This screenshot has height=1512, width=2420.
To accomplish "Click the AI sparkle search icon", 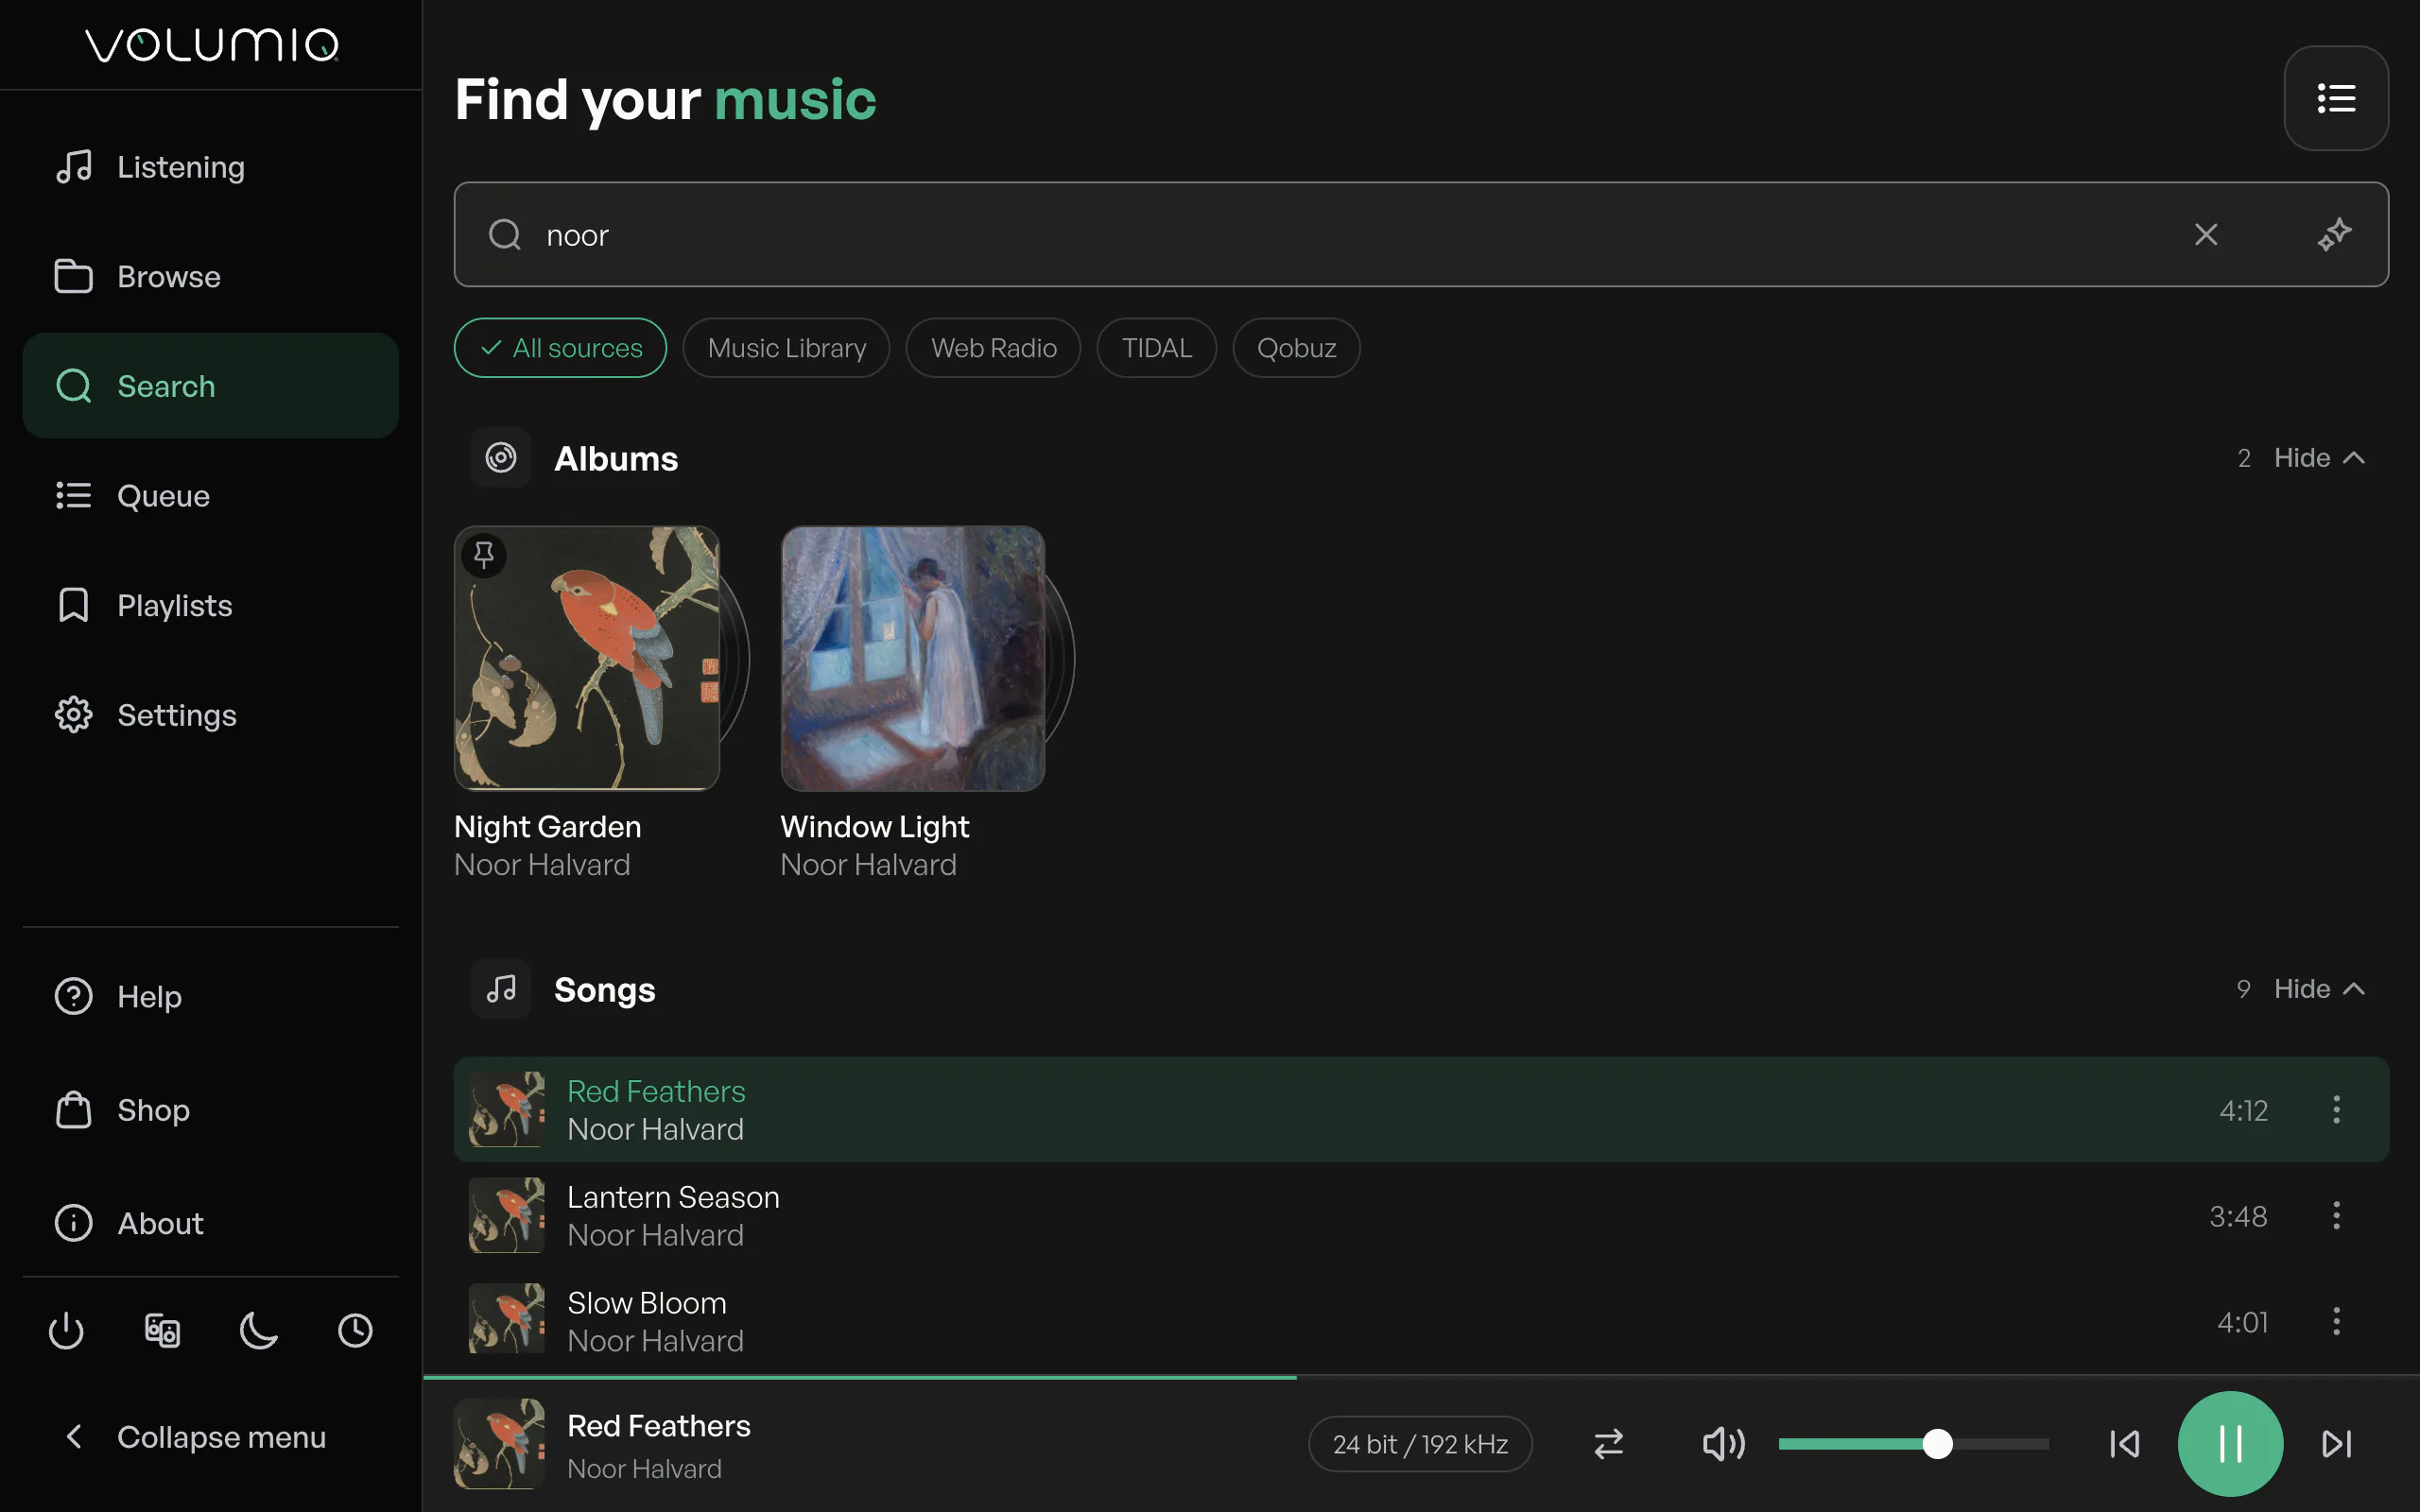I will [x=2334, y=235].
